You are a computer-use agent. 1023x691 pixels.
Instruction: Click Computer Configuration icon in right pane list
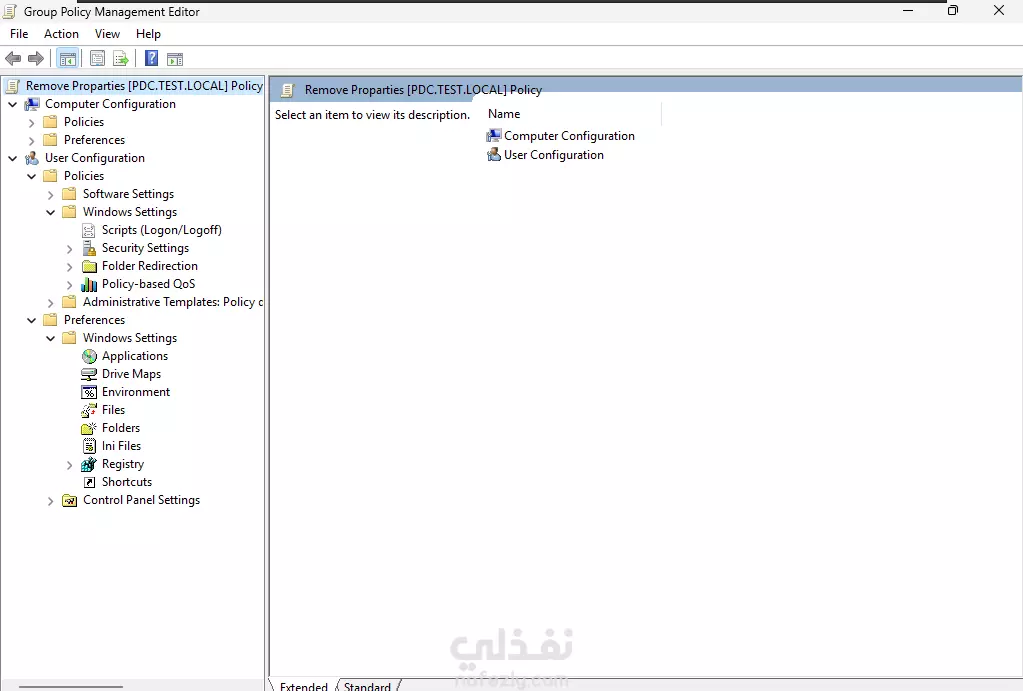click(494, 136)
